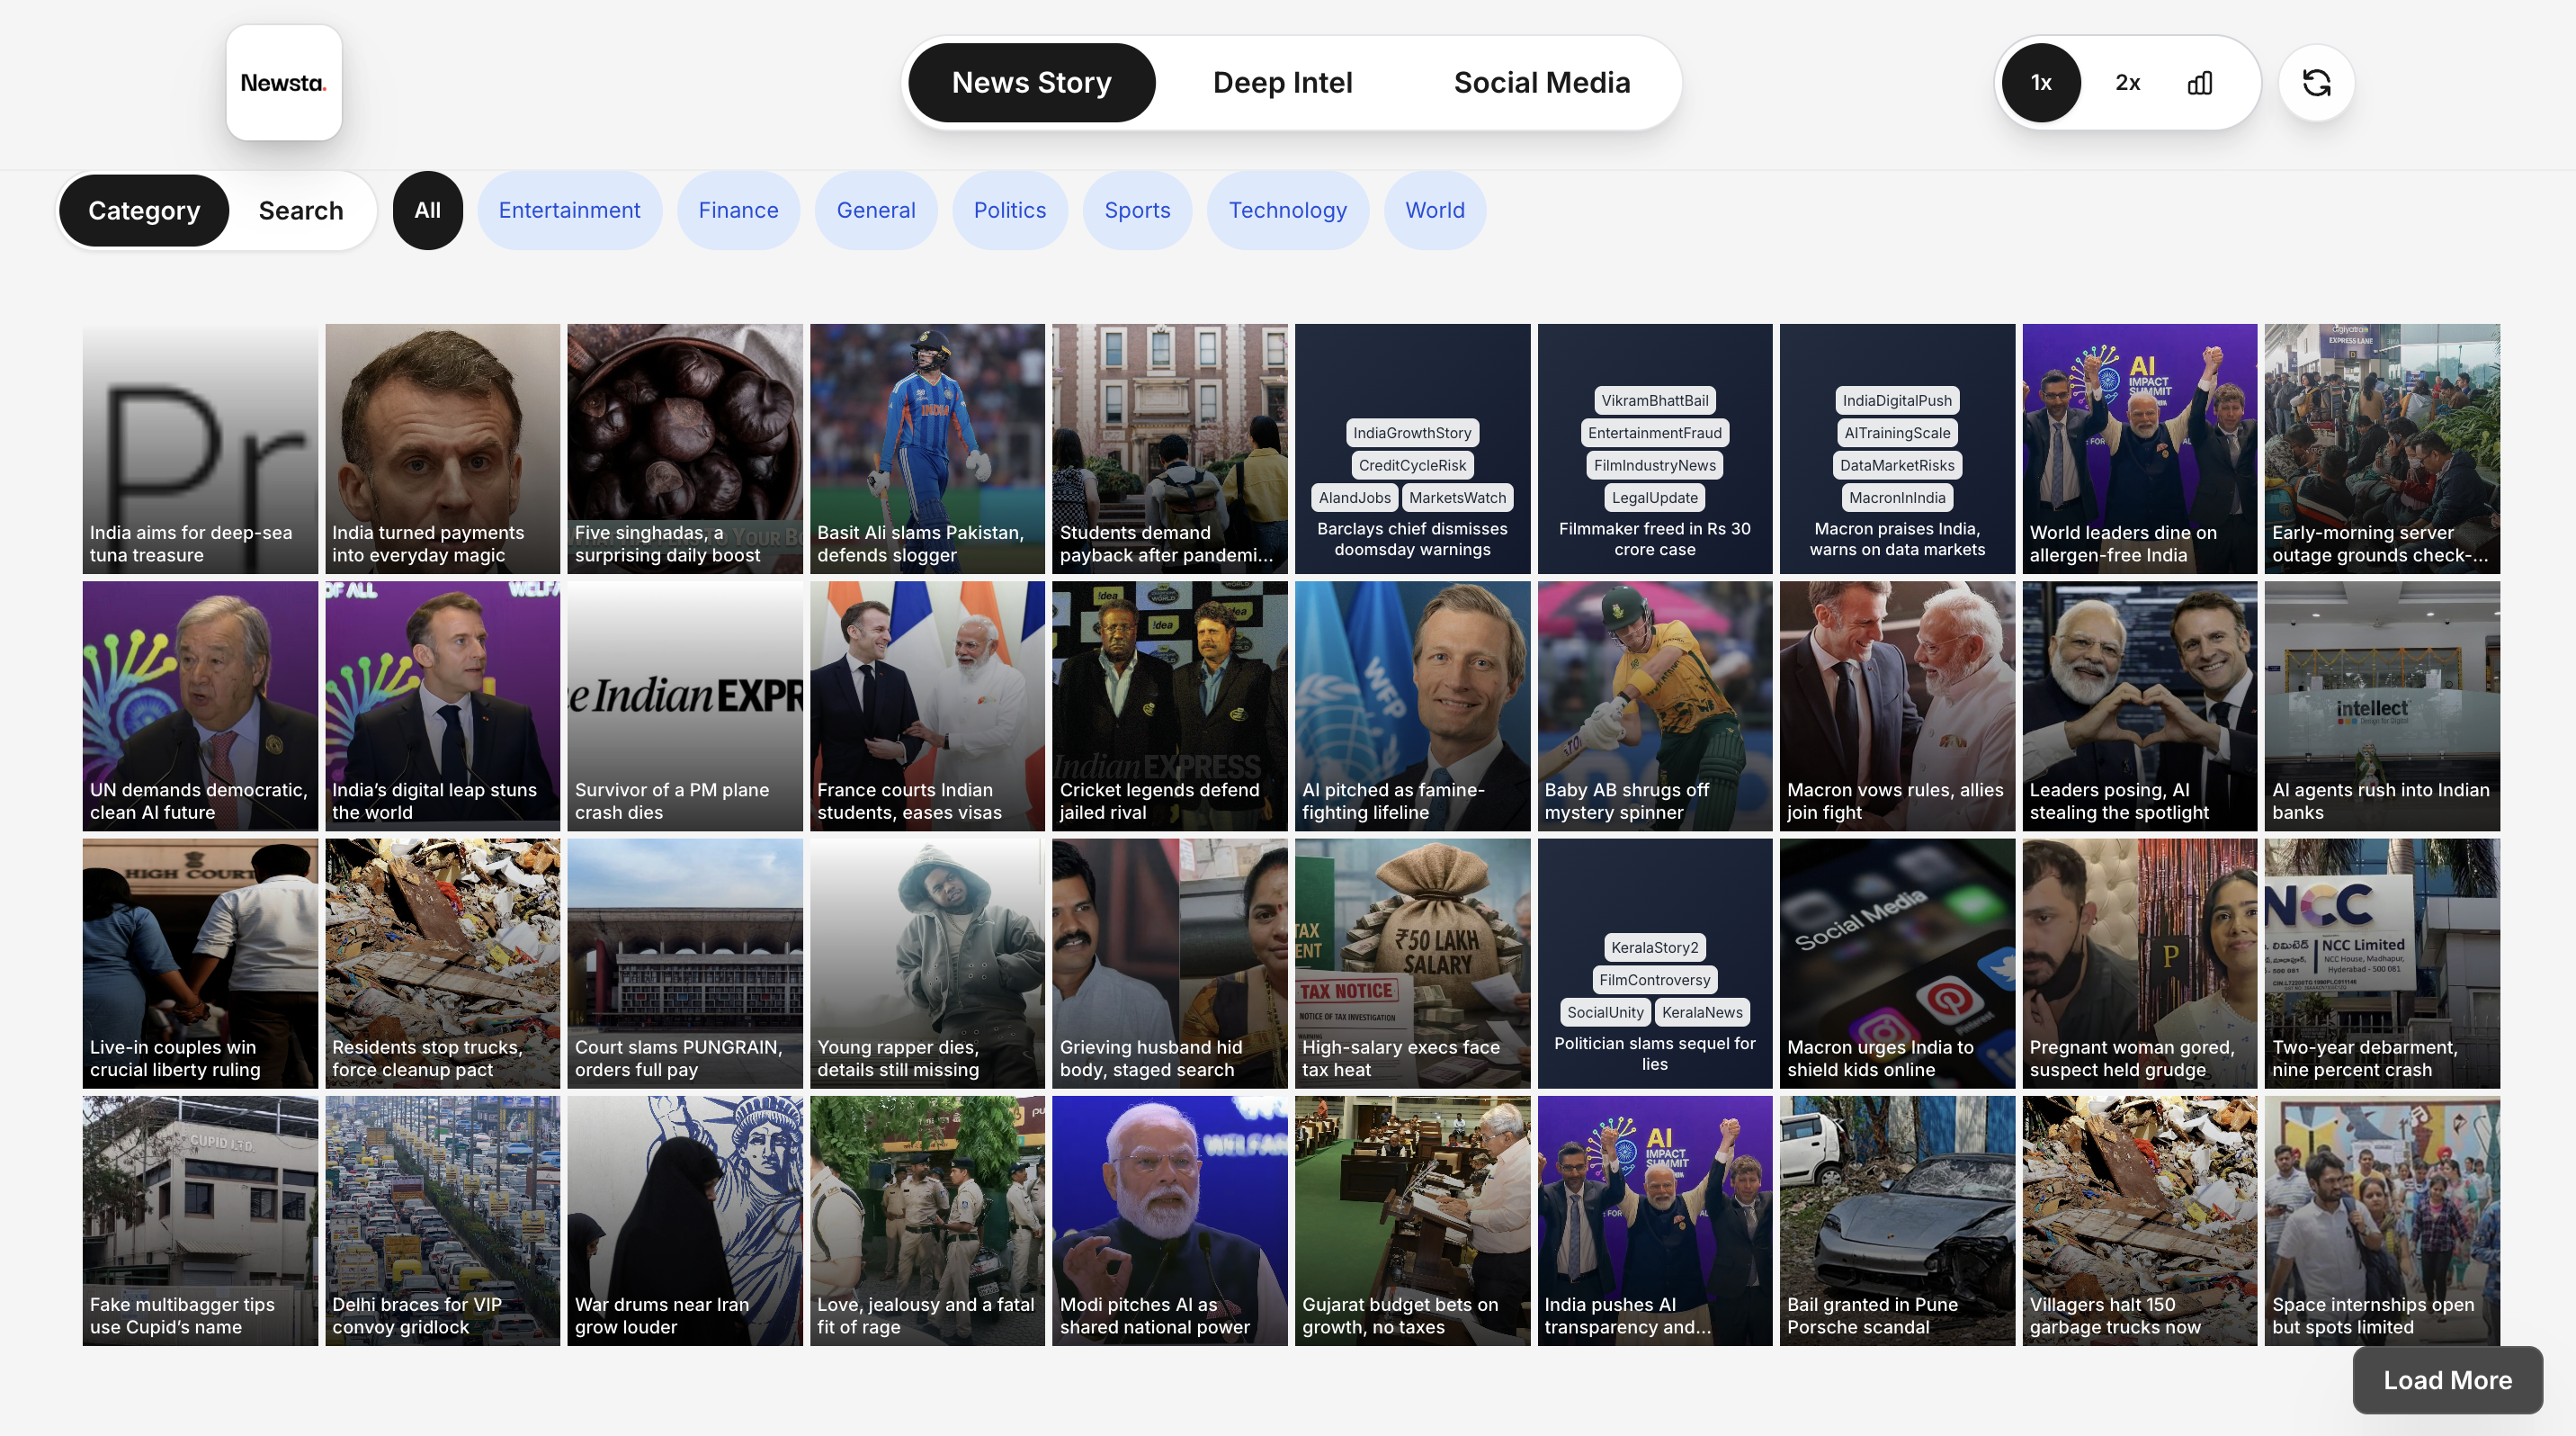Open the Deep Intel tab
The image size is (2576, 1436).
click(1282, 83)
